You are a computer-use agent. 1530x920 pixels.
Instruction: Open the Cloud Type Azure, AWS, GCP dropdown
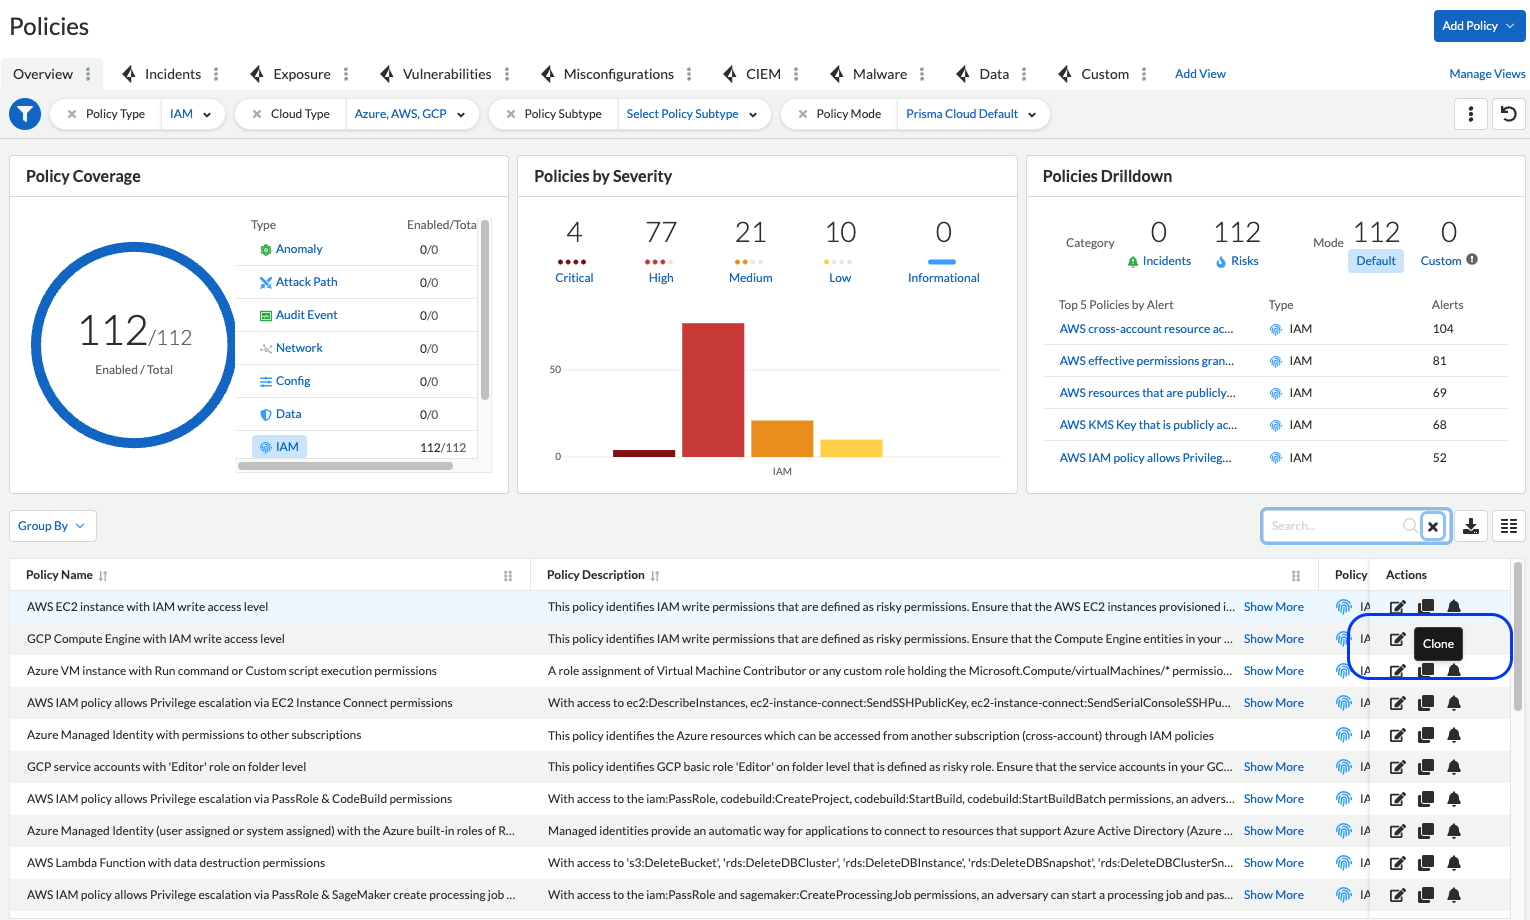pyautogui.click(x=411, y=114)
